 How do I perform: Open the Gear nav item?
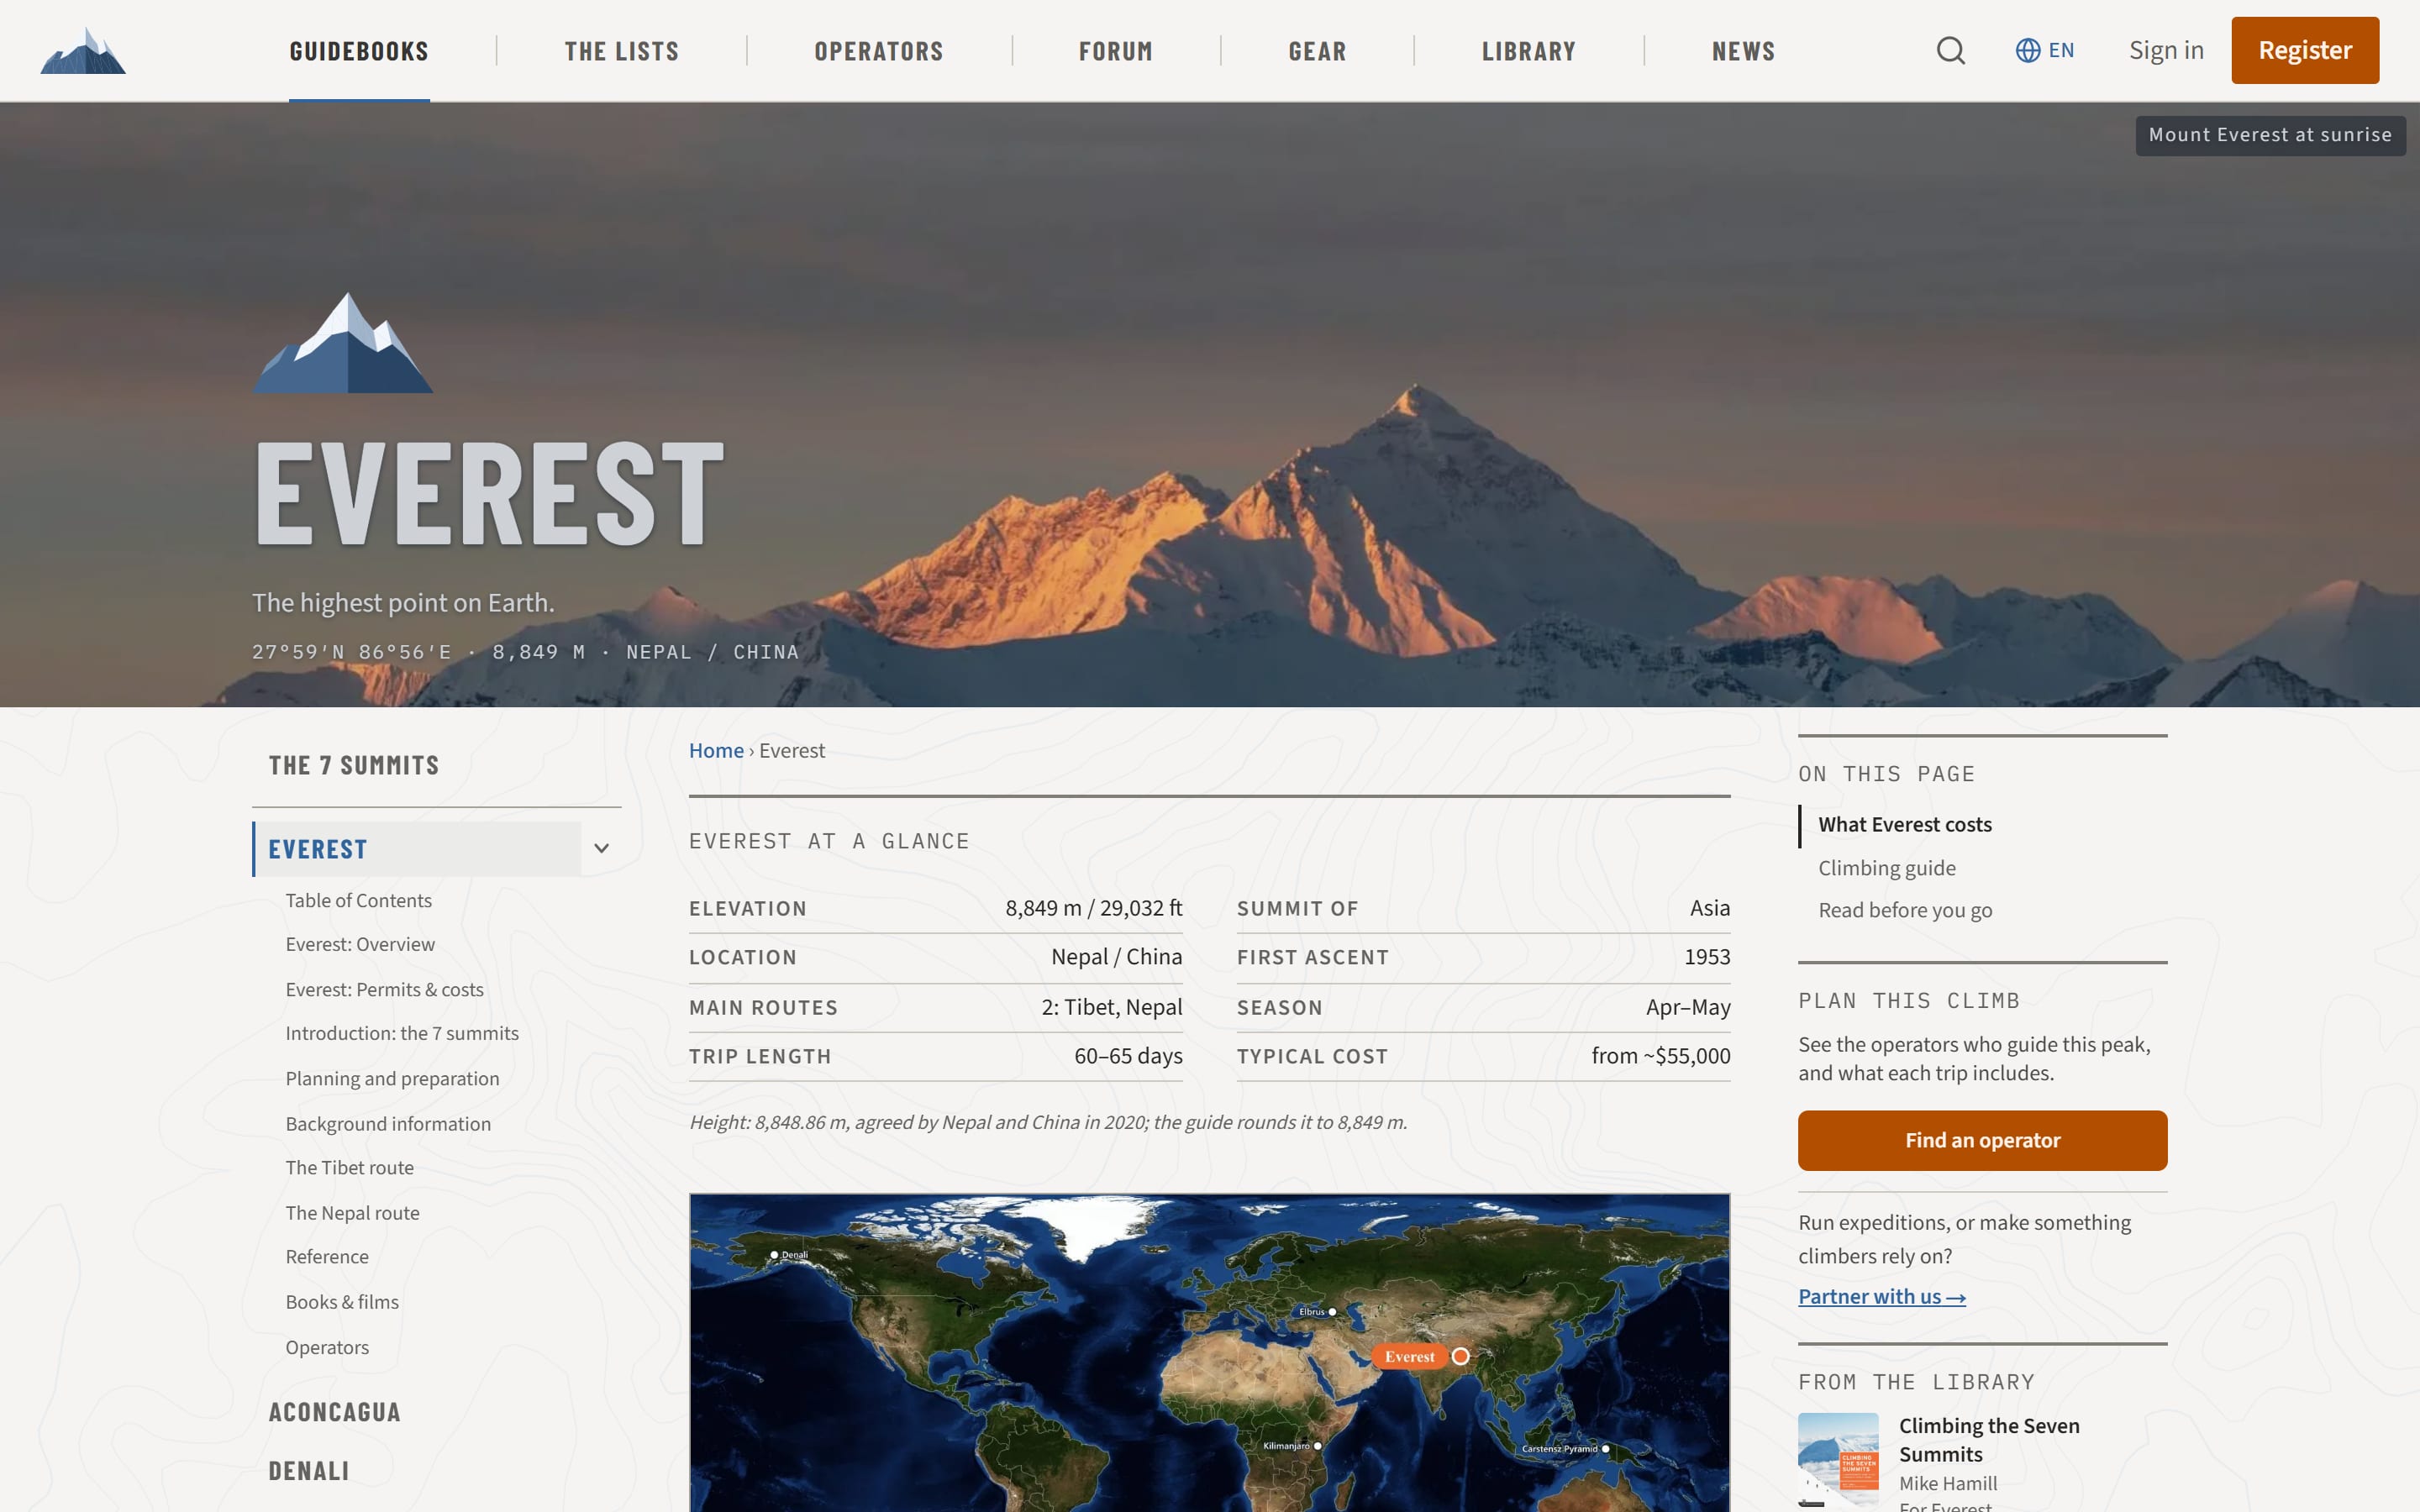point(1317,51)
